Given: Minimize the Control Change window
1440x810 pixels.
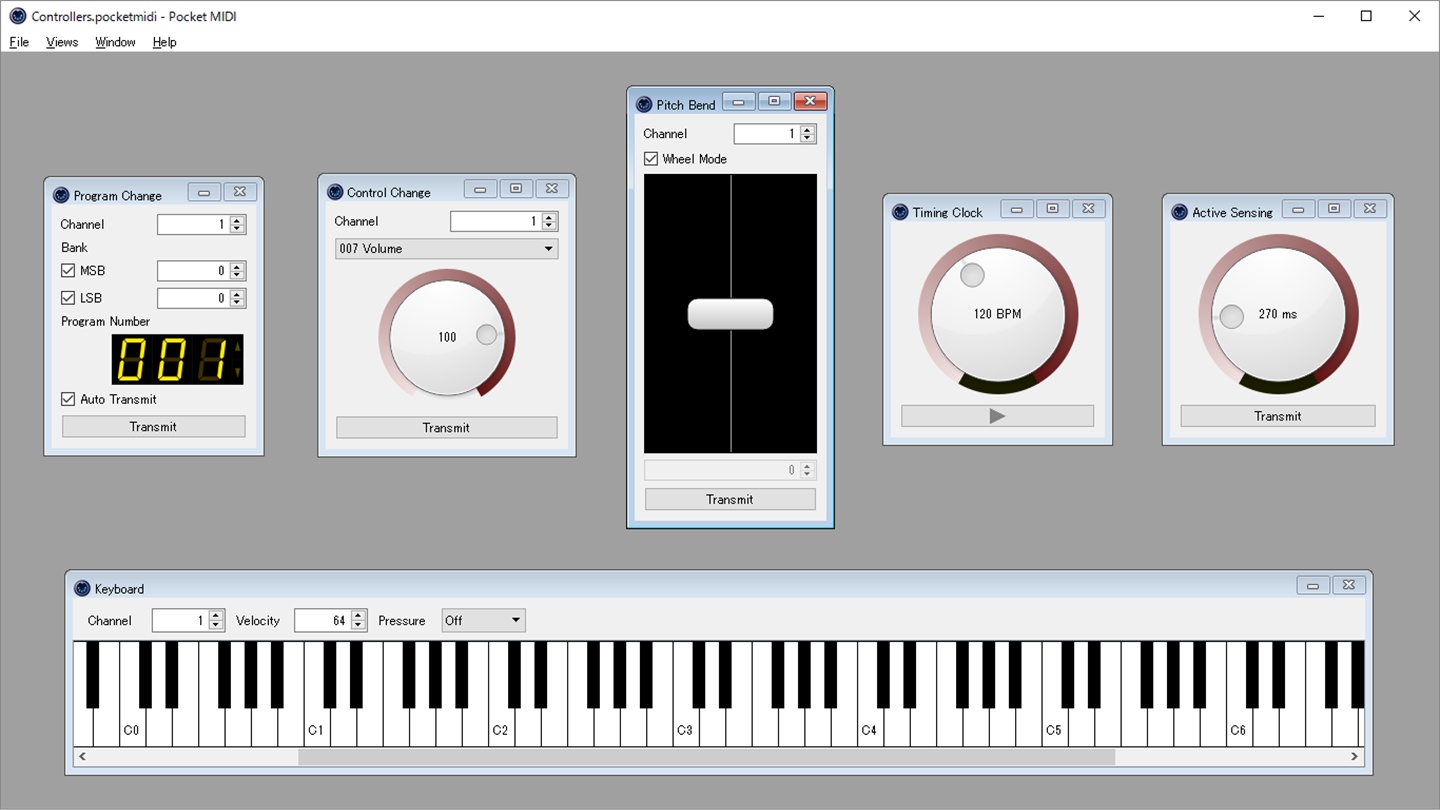Looking at the screenshot, I should coord(480,189).
